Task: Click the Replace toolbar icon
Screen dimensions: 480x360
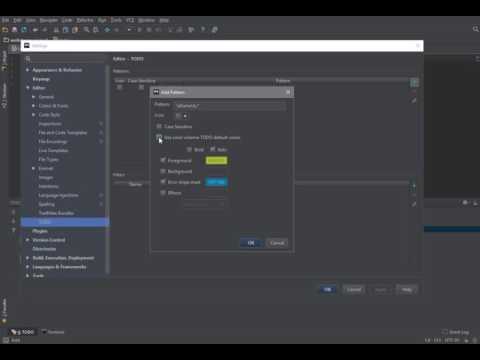Action: pos(96,30)
